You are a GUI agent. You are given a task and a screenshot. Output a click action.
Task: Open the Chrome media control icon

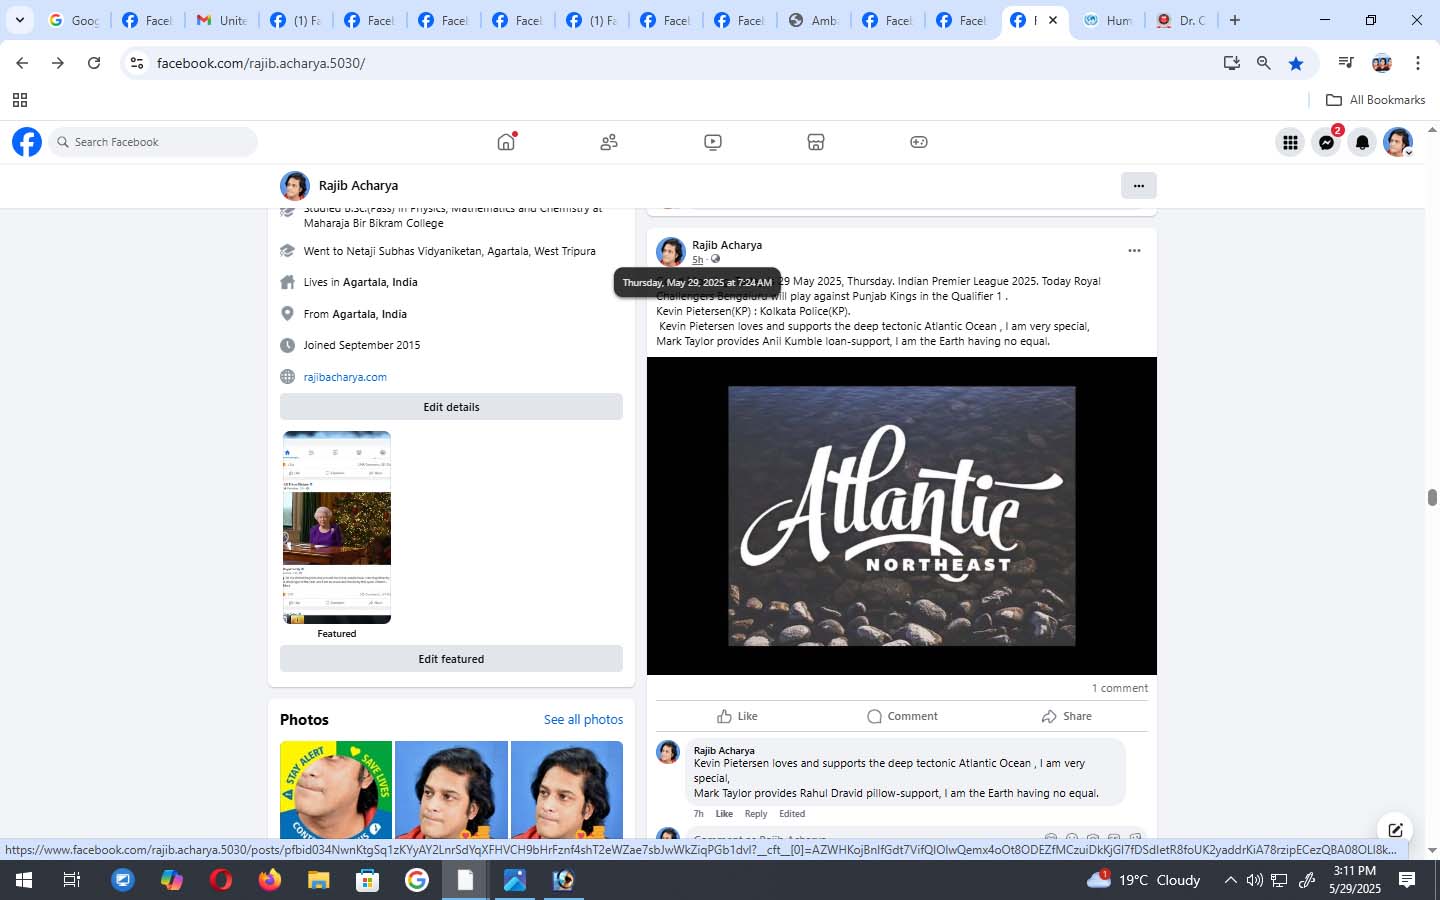pyautogui.click(x=1346, y=63)
